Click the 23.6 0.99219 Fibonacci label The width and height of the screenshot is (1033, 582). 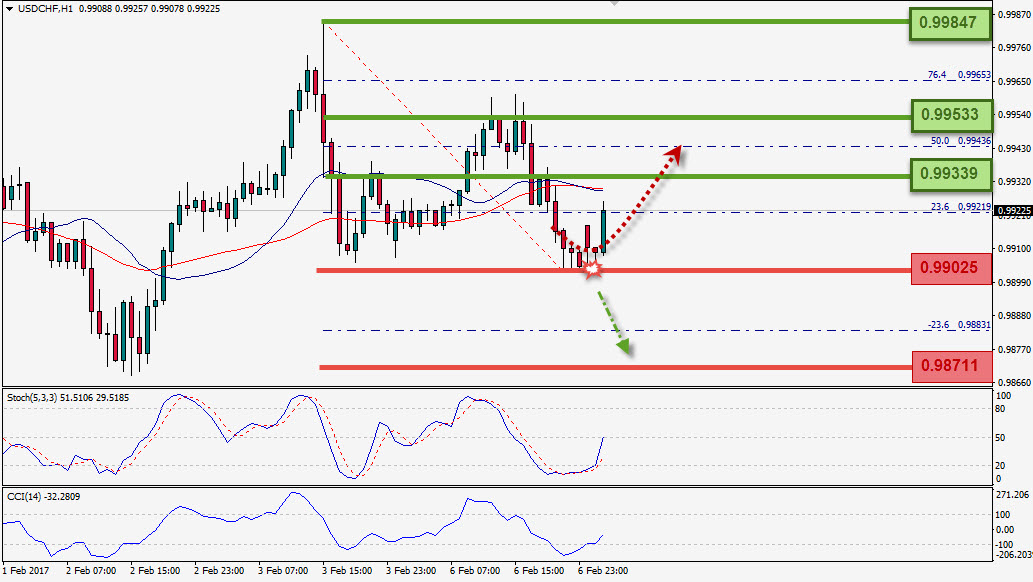tap(961, 206)
